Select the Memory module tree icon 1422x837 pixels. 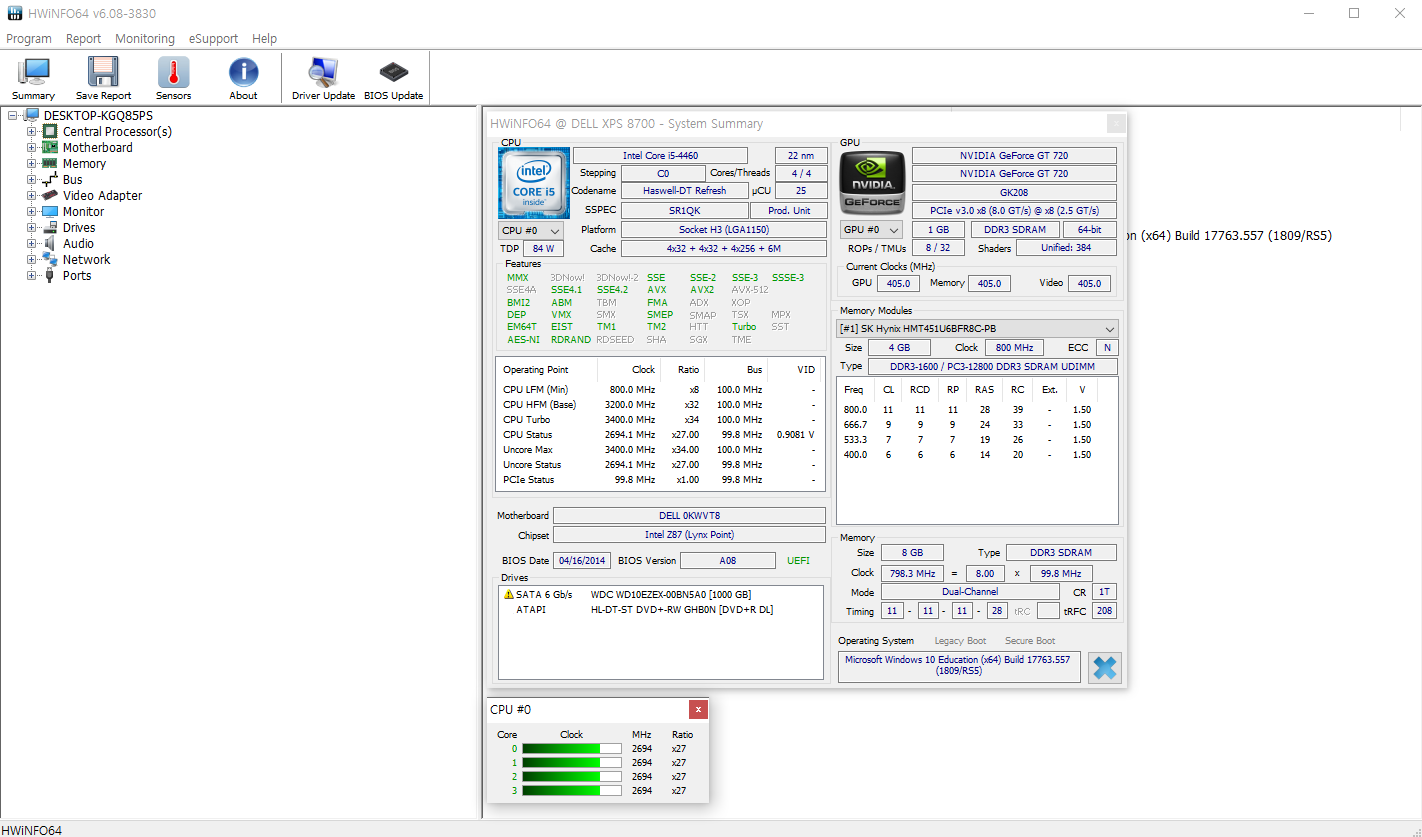point(50,163)
